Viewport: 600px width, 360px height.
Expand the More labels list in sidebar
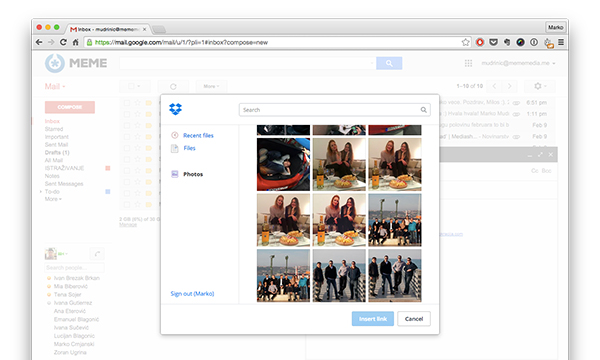53,199
